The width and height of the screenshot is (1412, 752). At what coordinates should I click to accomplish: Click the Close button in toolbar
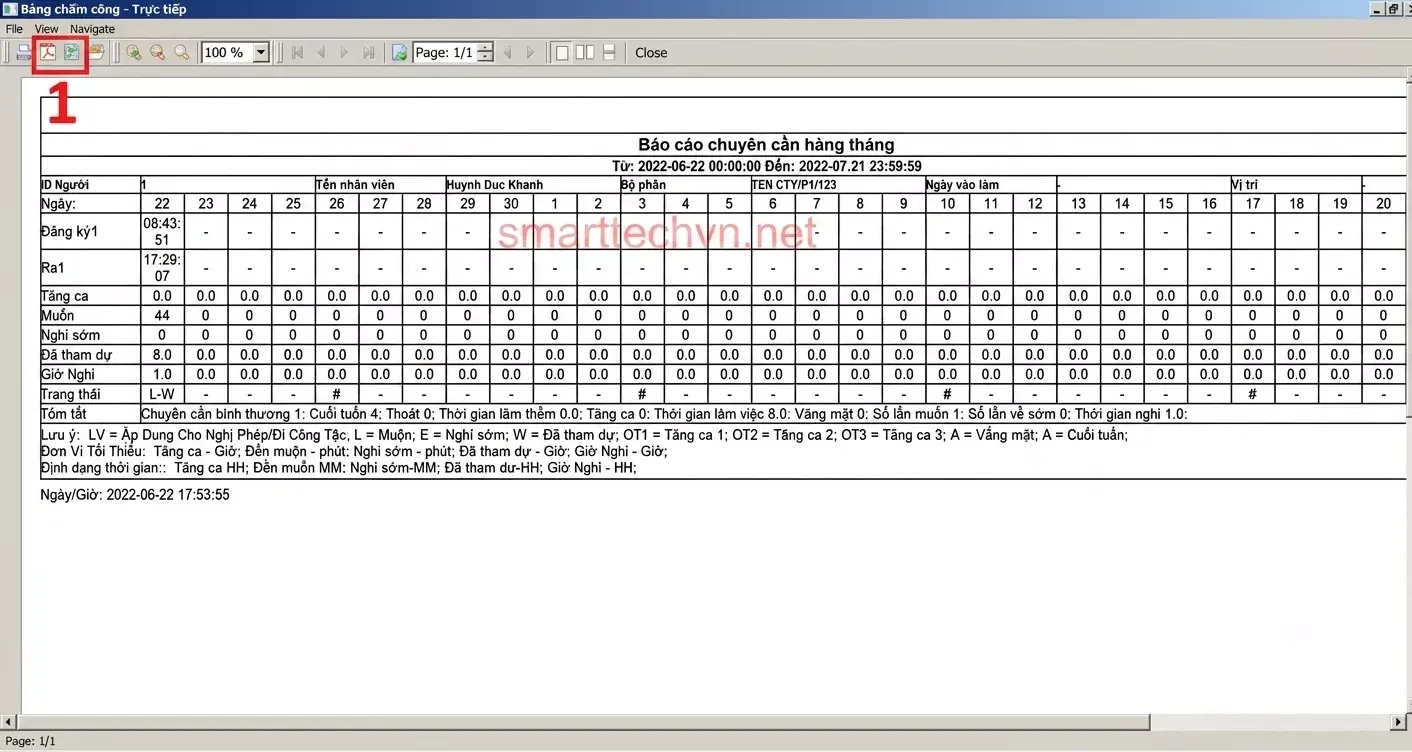(651, 53)
